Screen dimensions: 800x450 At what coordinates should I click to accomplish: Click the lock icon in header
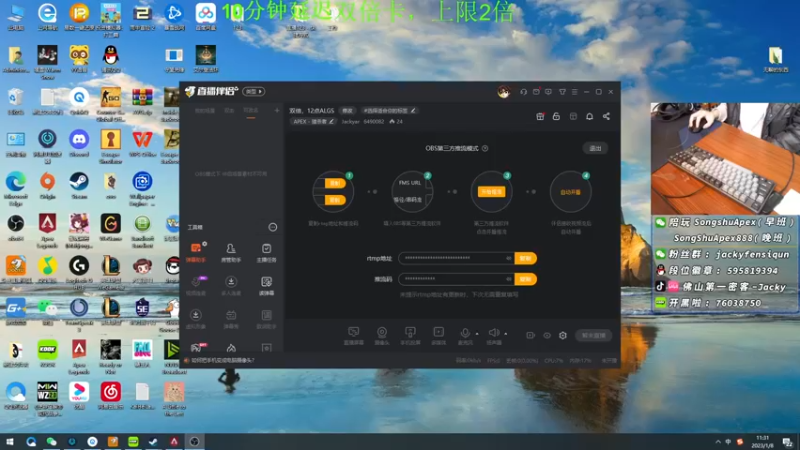tap(556, 116)
